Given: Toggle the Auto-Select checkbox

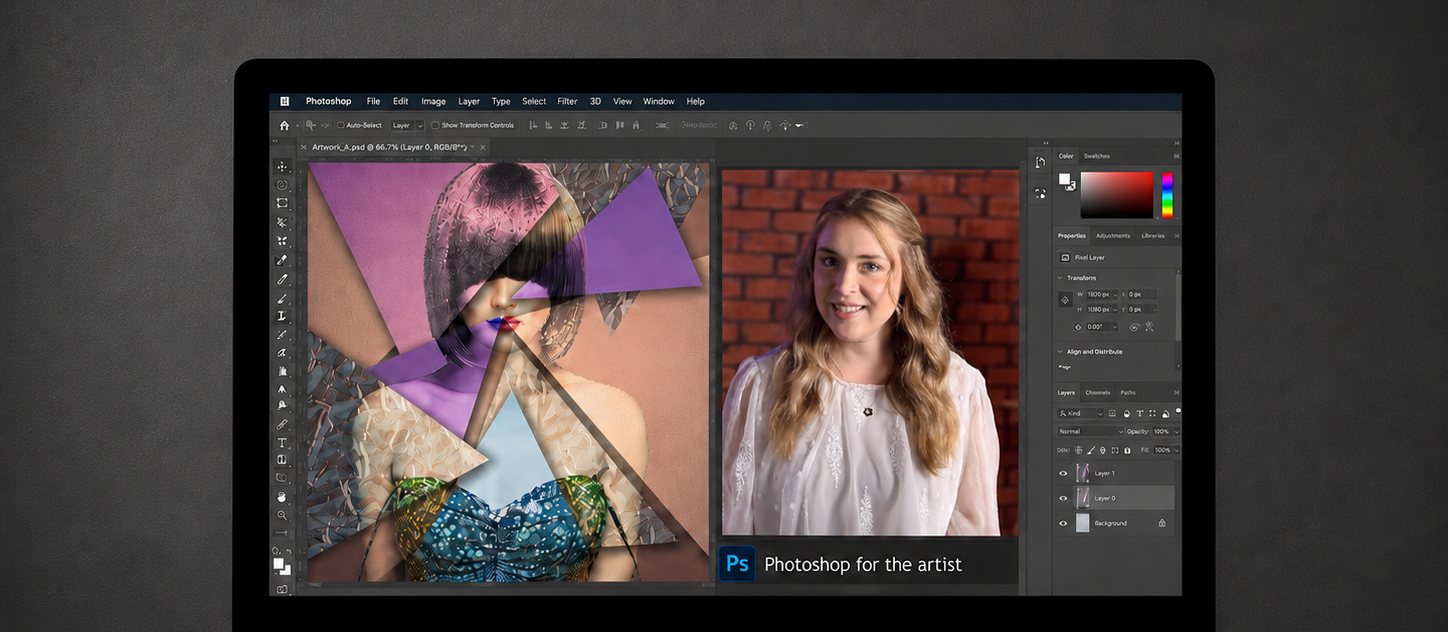Looking at the screenshot, I should (x=340, y=125).
